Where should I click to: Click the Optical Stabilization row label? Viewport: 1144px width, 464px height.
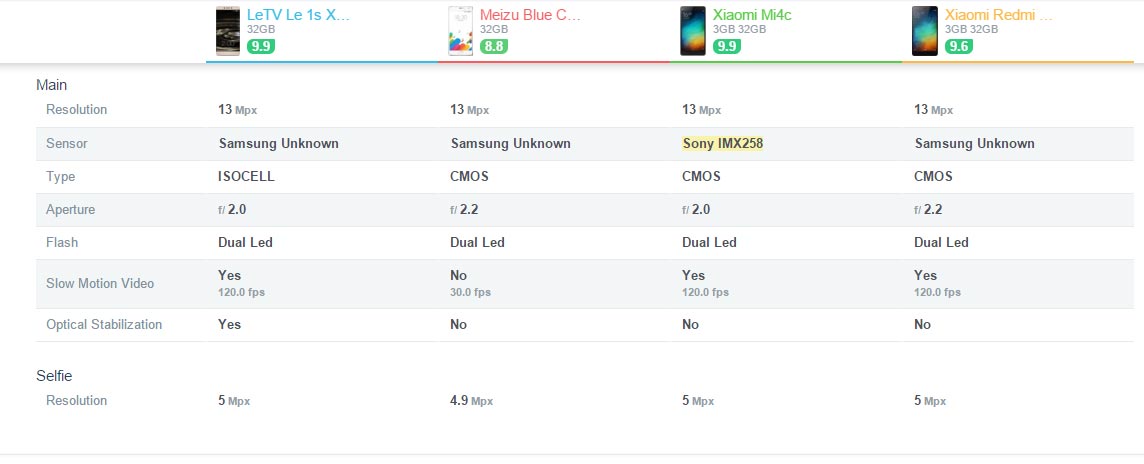104,325
